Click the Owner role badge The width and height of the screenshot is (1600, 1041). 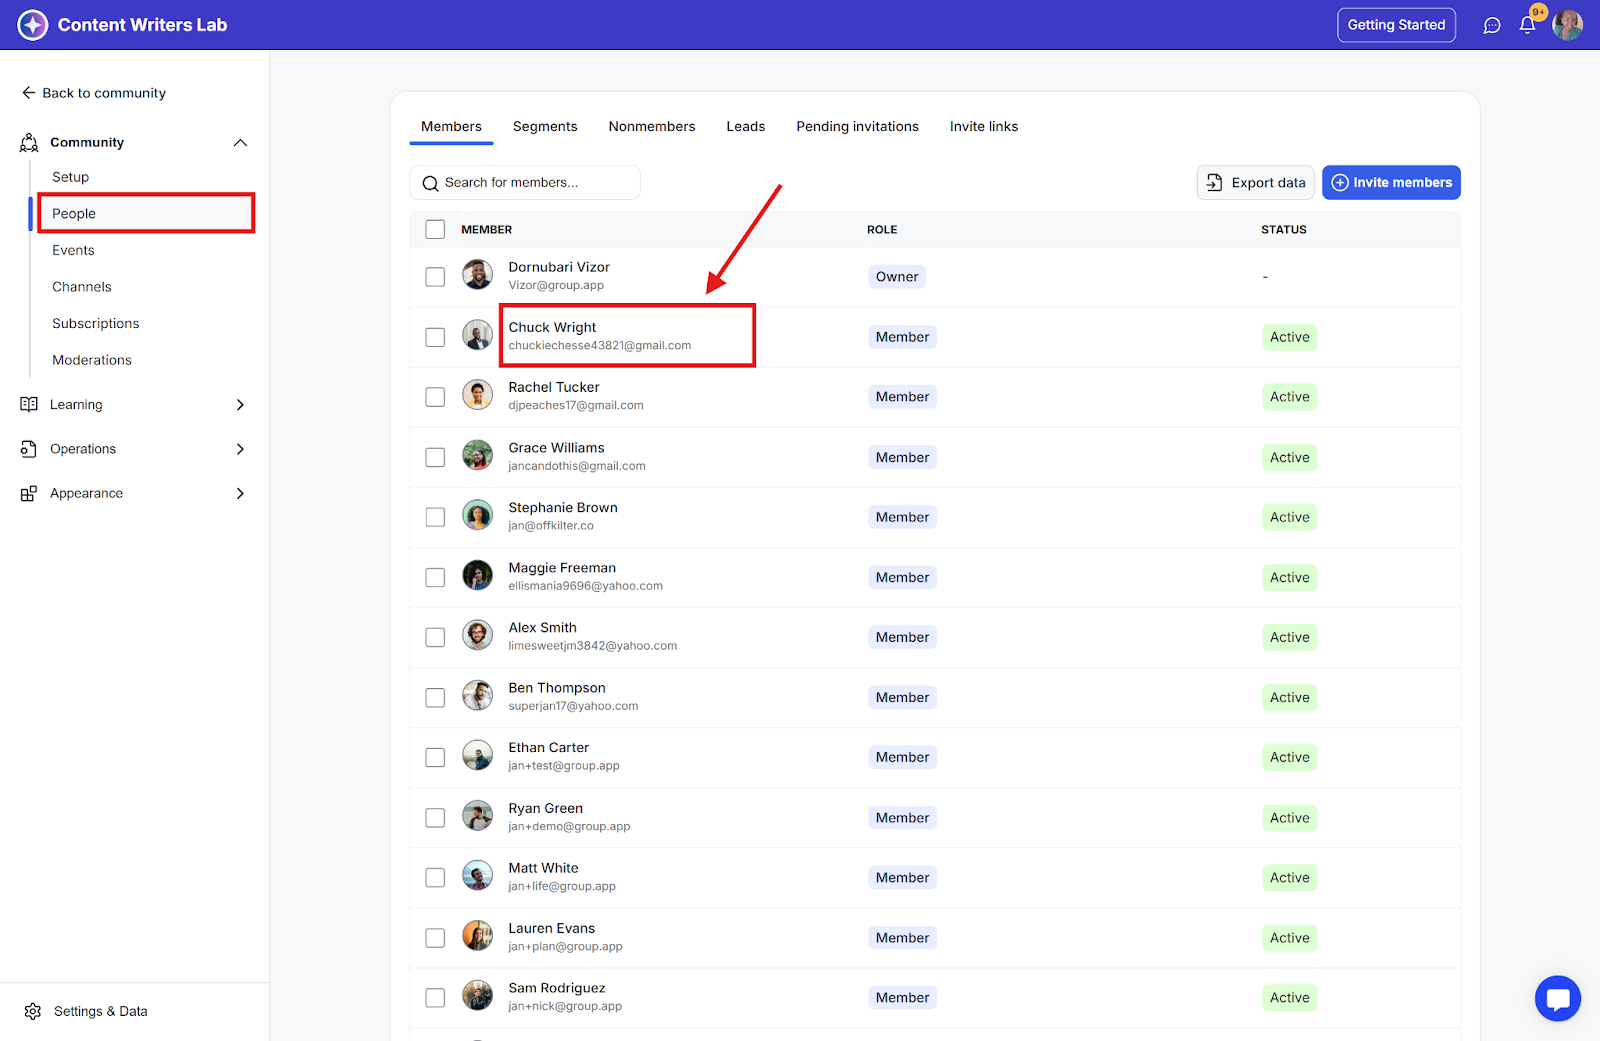click(x=897, y=277)
